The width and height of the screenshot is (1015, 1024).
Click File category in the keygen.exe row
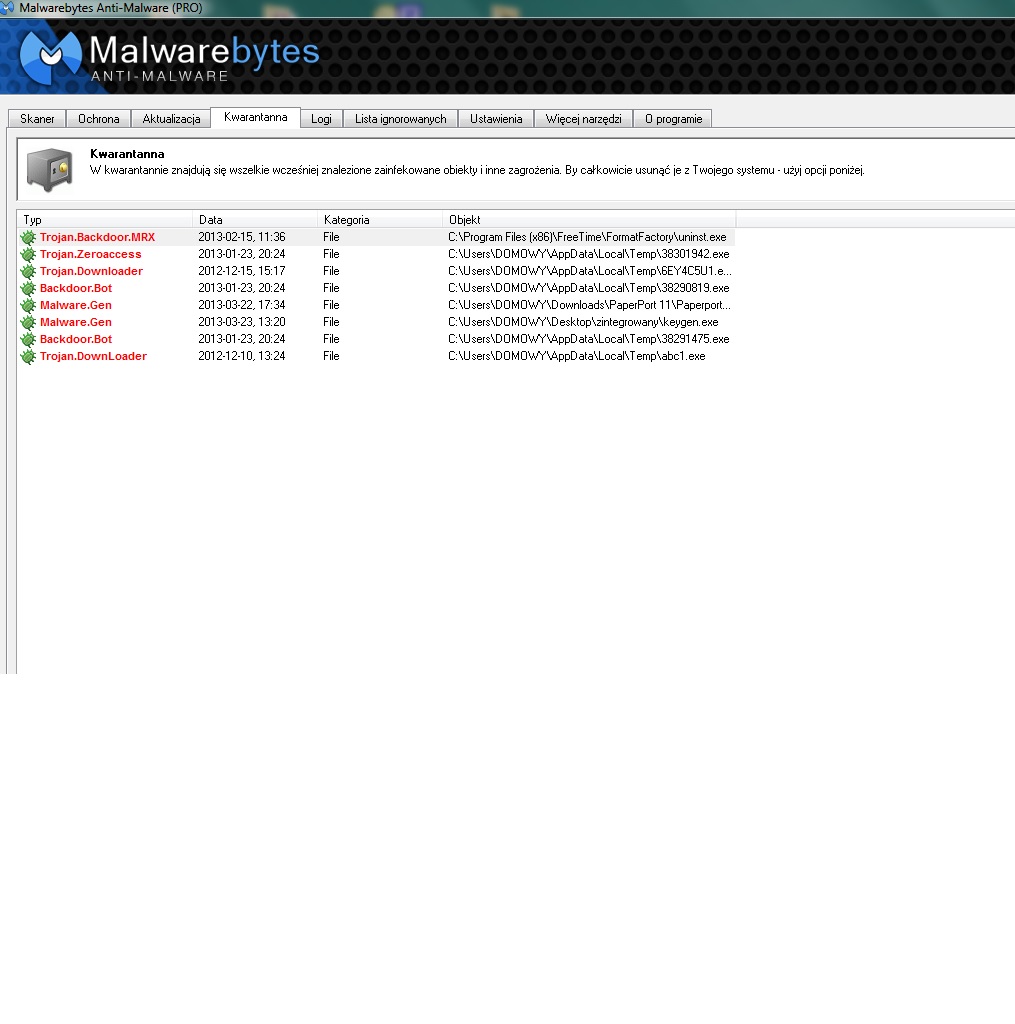tap(331, 322)
